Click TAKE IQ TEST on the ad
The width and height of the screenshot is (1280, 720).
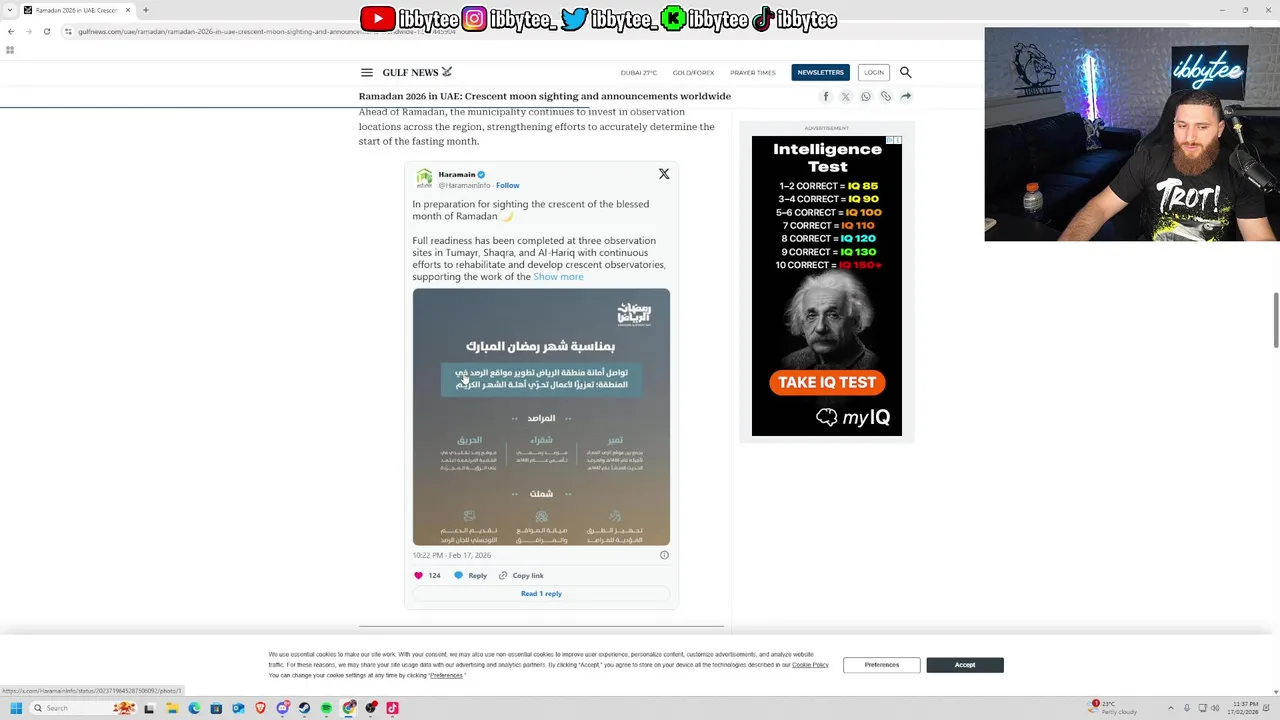click(826, 382)
